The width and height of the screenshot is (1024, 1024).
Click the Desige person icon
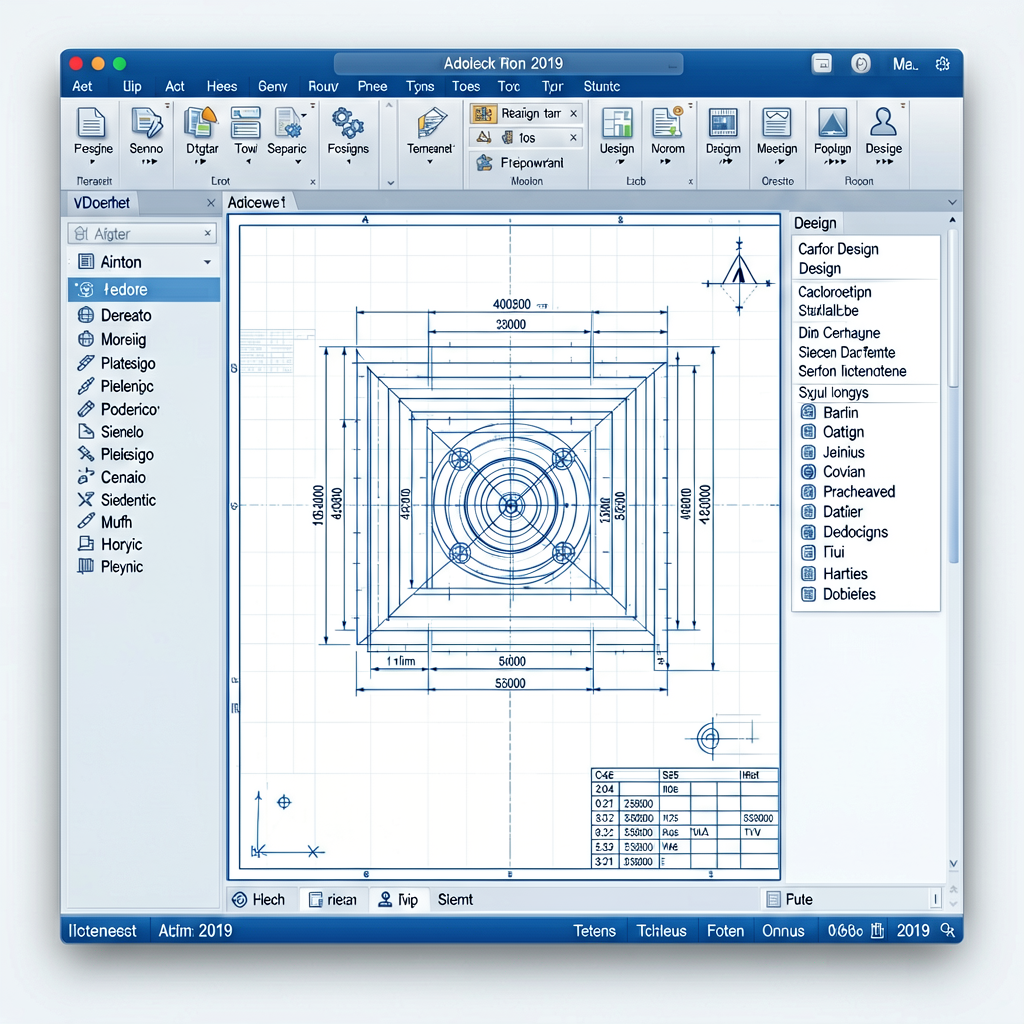point(883,123)
